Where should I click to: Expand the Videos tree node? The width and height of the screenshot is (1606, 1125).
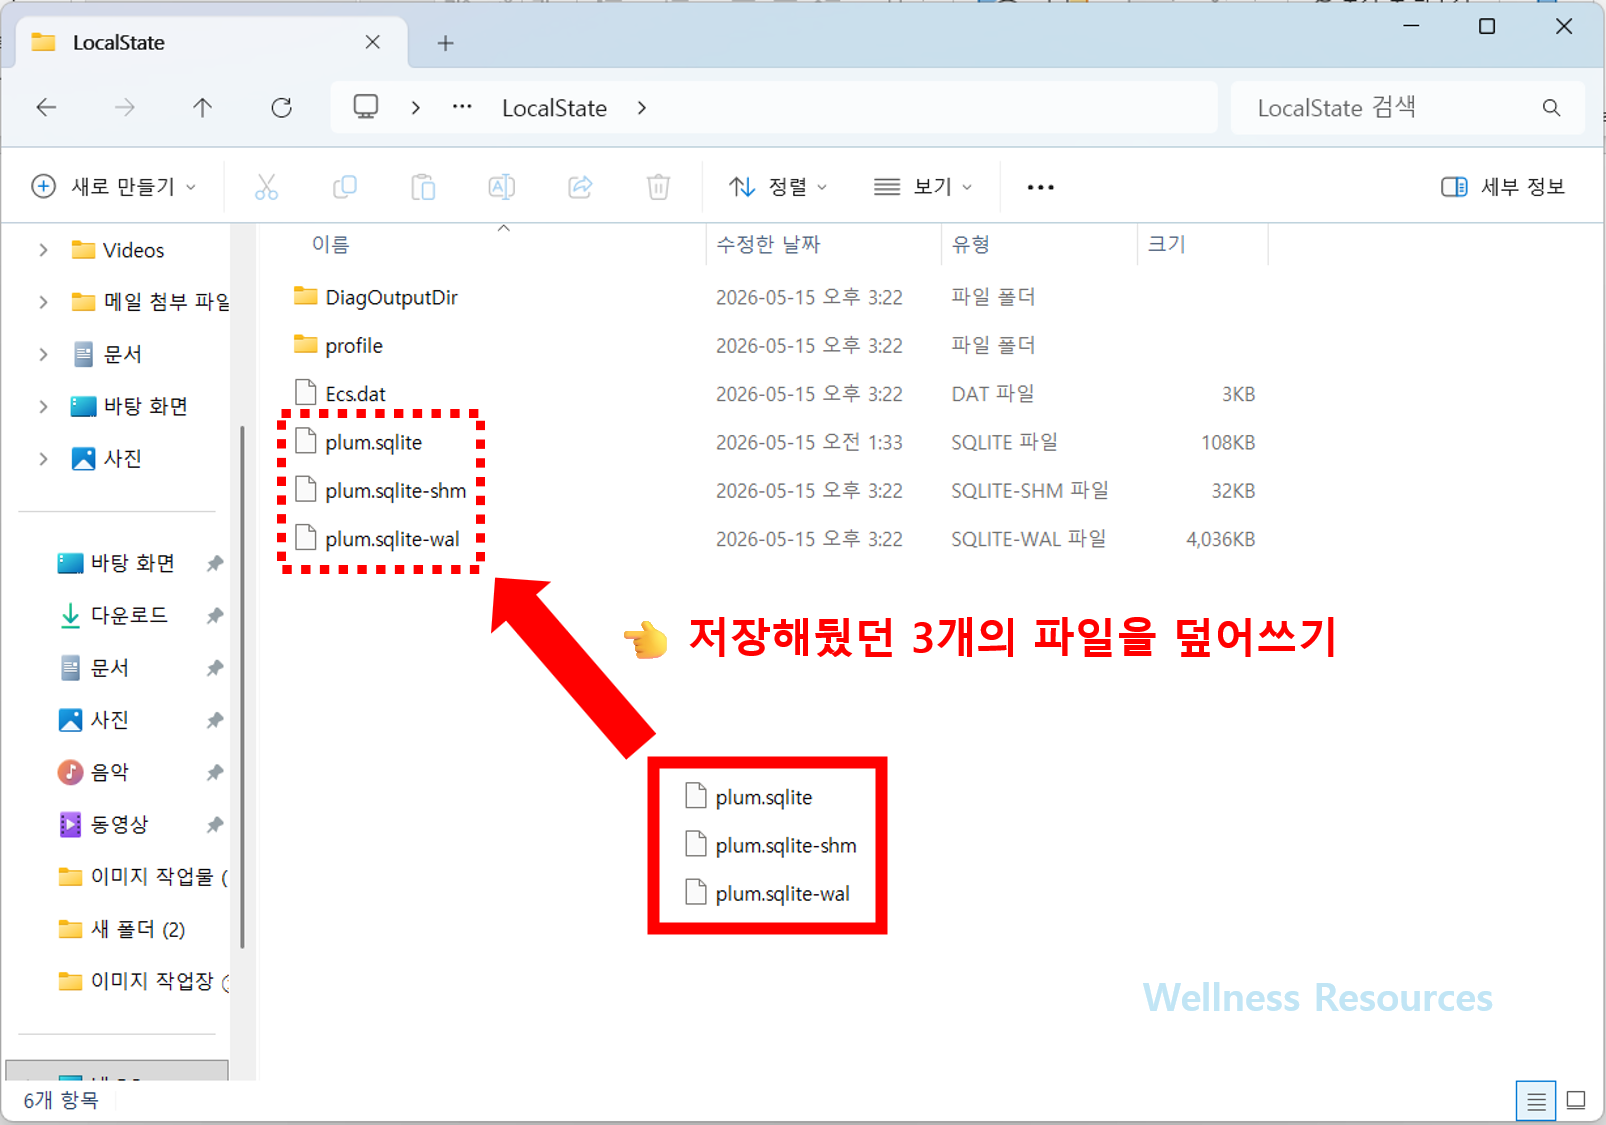tap(43, 250)
